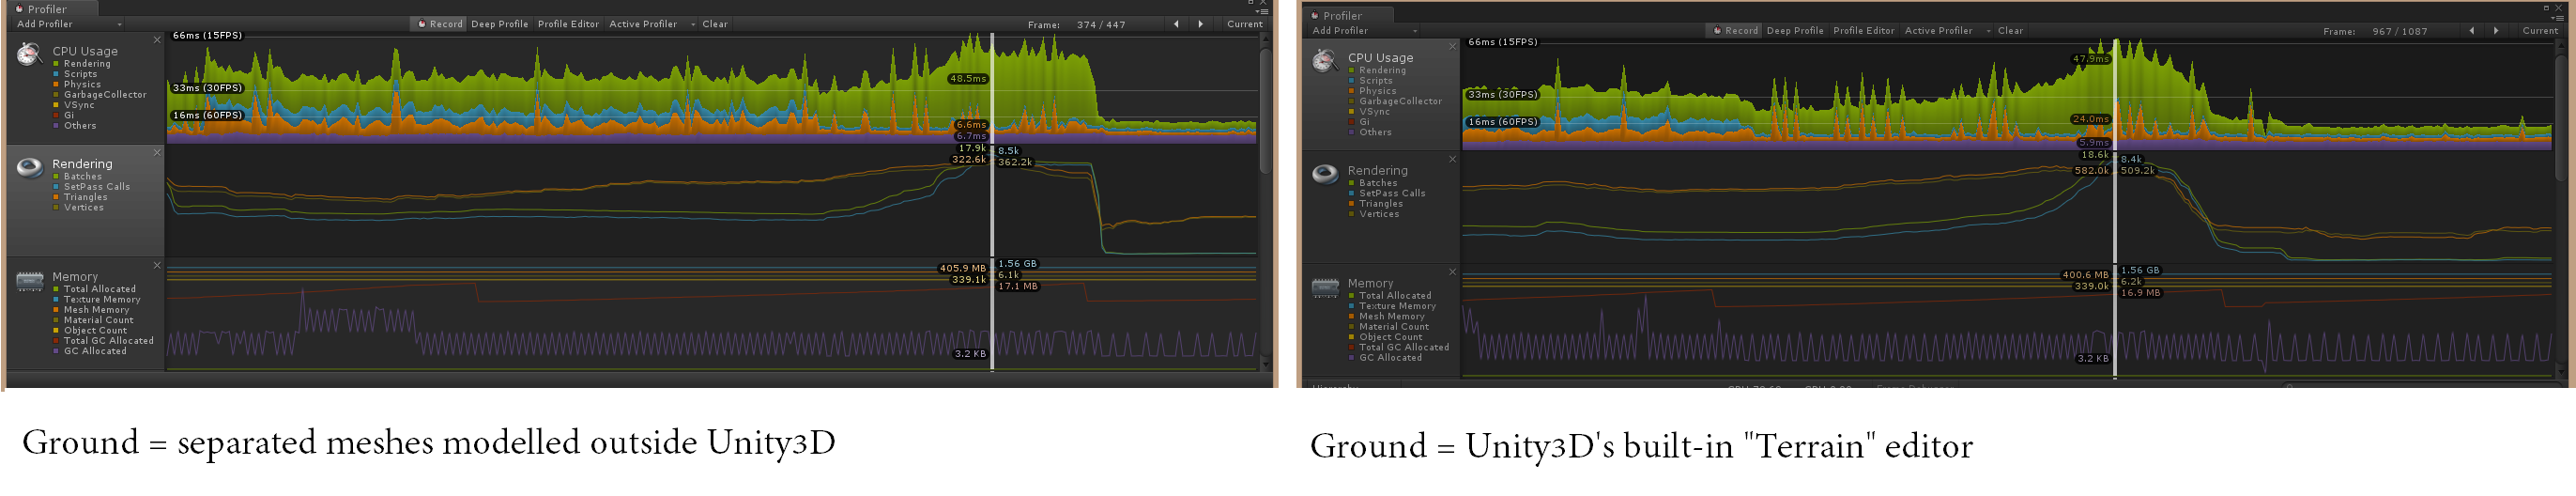
Task: Toggle Record in the left profiler toolbar
Action: pos(440,24)
